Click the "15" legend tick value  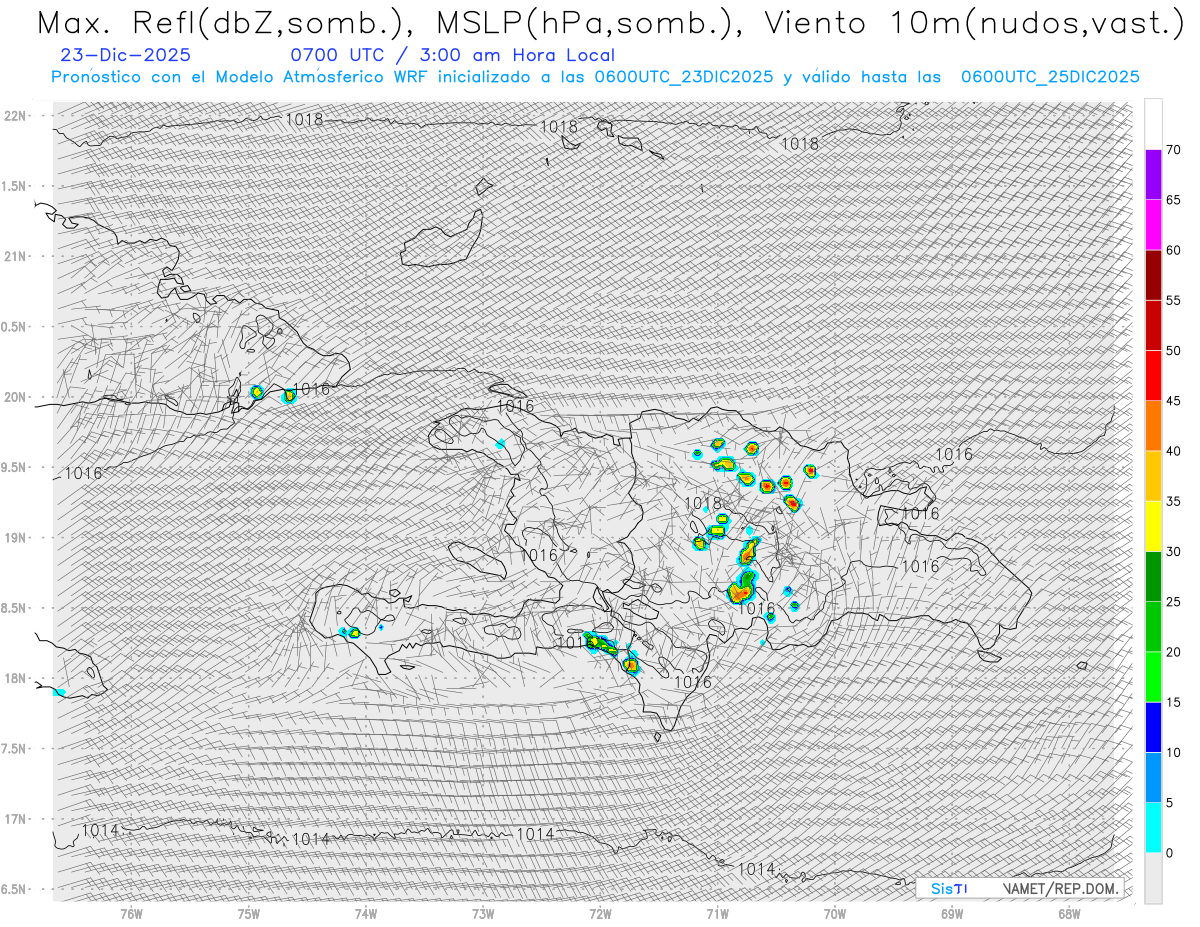point(1174,702)
